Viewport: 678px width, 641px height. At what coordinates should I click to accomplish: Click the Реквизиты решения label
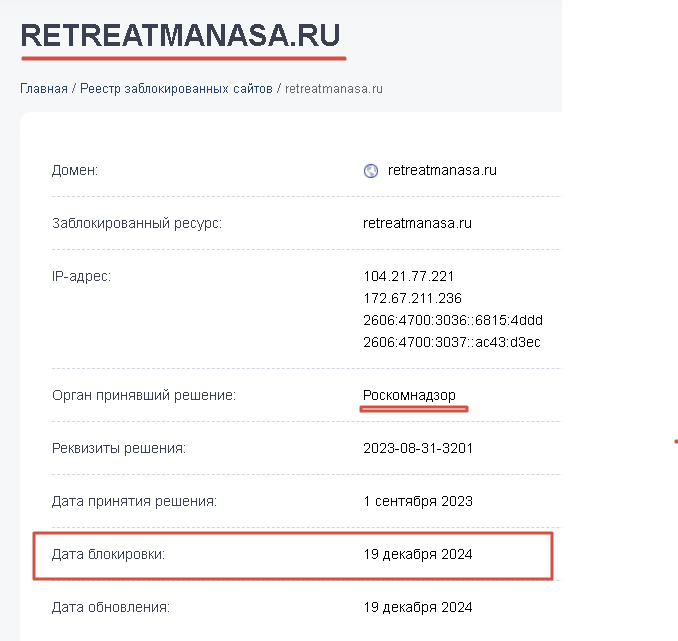point(119,448)
